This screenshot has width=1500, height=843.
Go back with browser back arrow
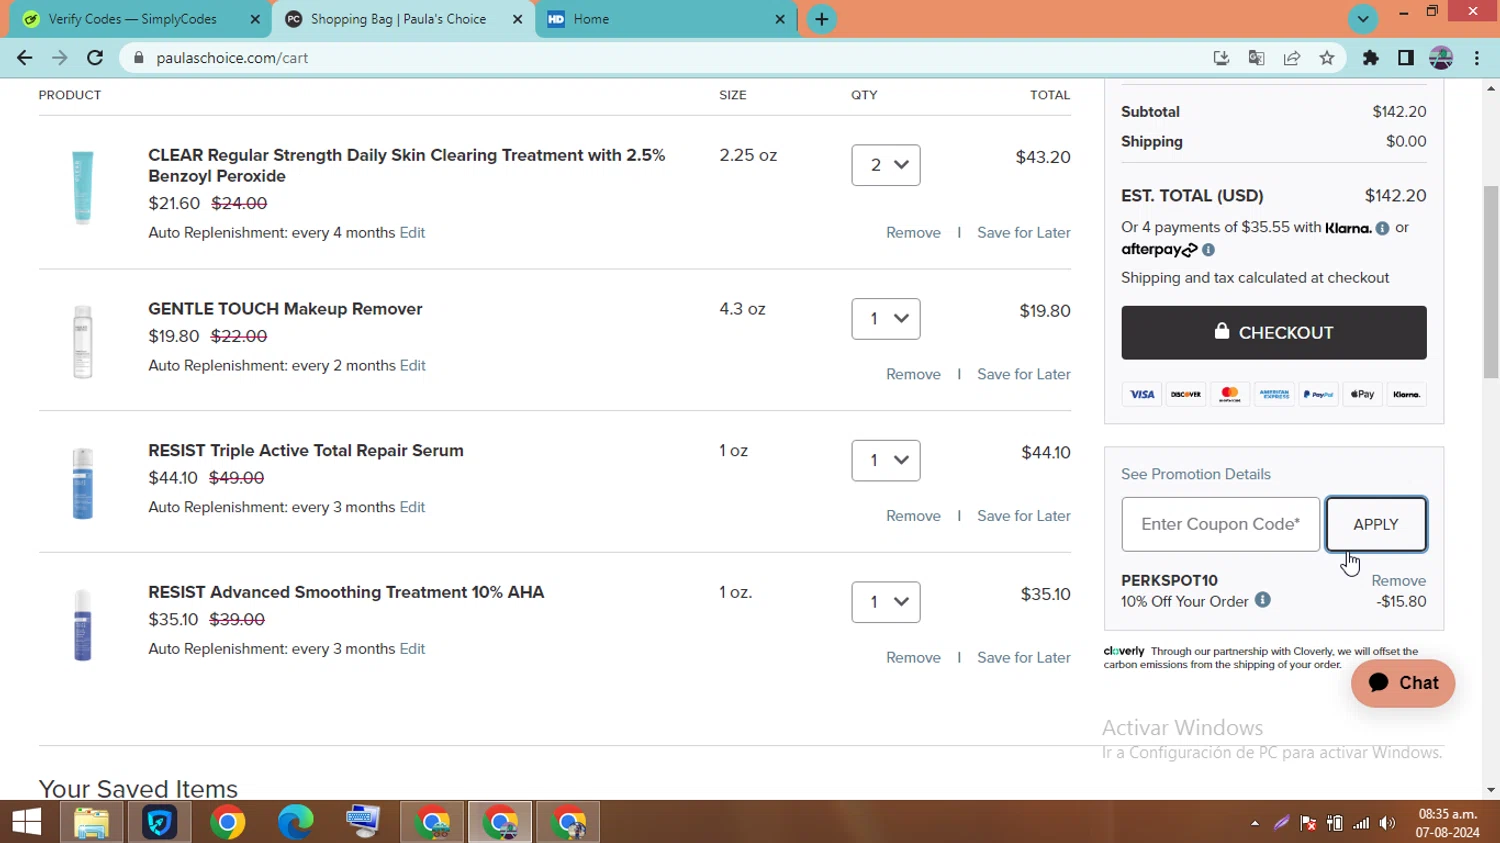pos(25,58)
